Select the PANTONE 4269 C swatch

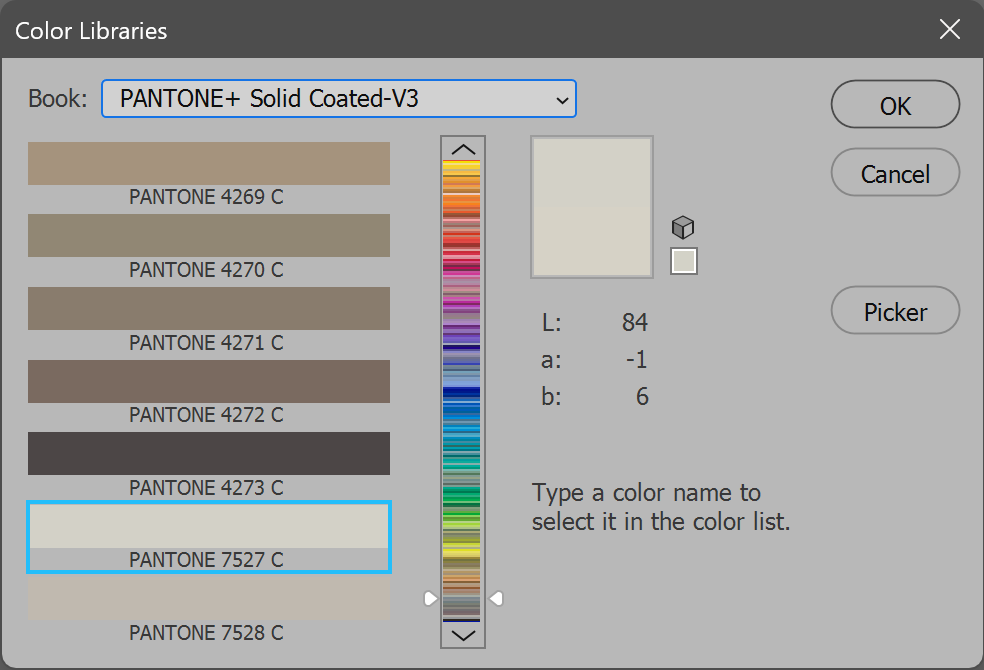208,164
